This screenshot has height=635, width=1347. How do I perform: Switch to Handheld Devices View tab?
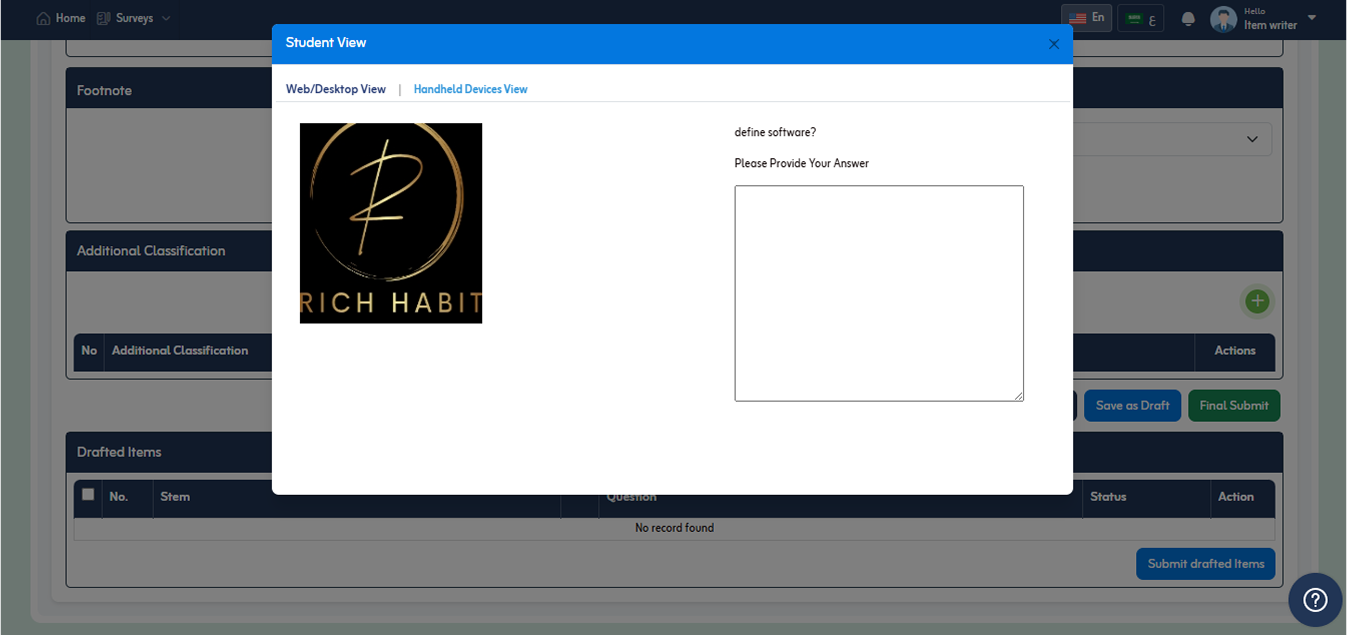pos(470,89)
